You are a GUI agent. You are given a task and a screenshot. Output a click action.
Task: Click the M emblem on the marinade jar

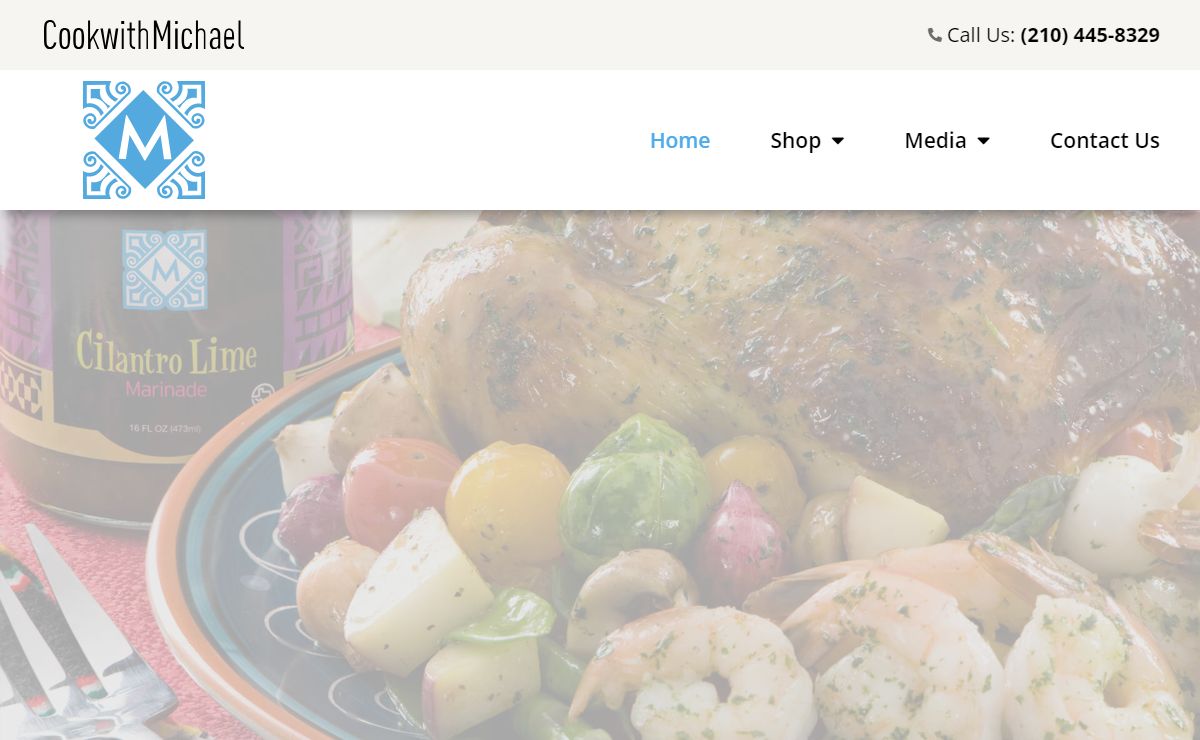(164, 270)
